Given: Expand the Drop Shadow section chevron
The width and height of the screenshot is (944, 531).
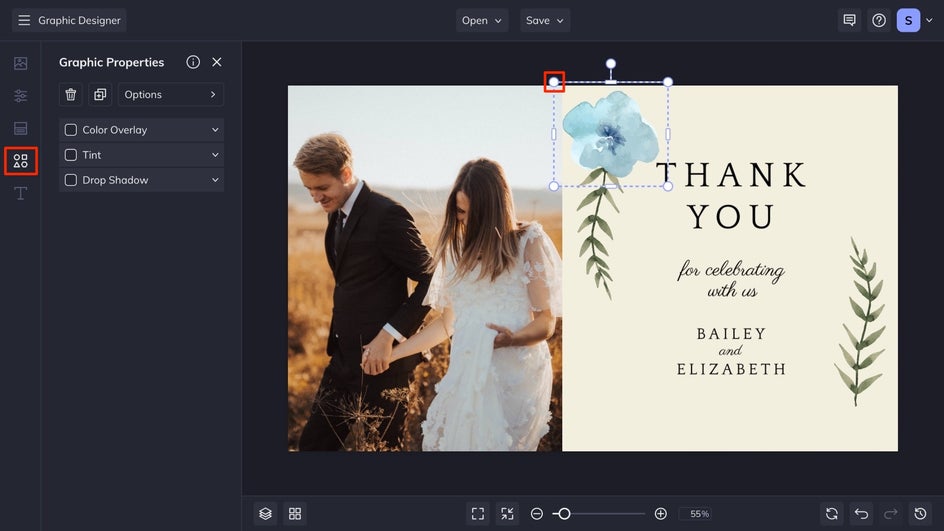Looking at the screenshot, I should point(215,180).
